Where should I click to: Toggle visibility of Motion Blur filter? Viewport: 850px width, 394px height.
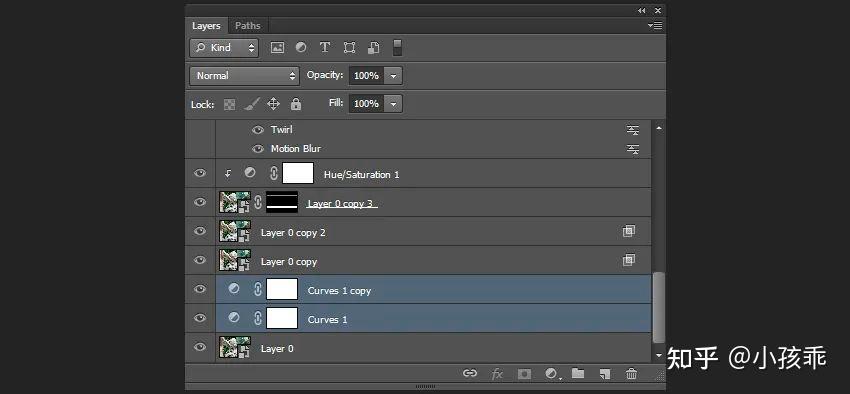258,149
